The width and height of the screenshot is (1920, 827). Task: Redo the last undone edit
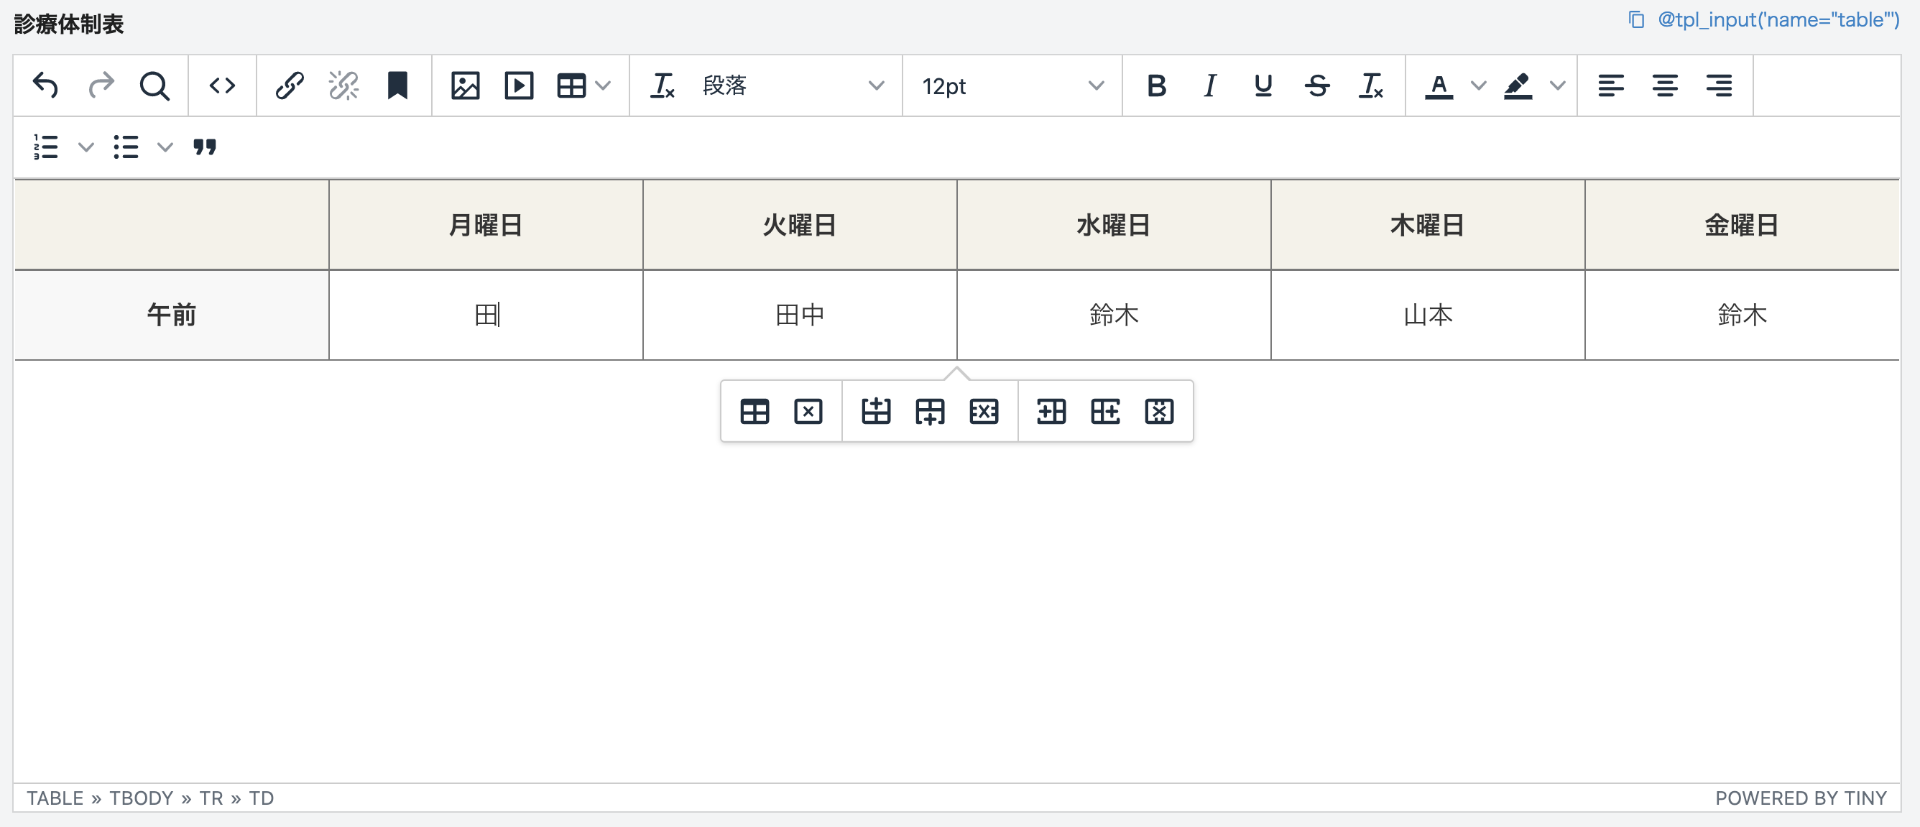click(100, 86)
